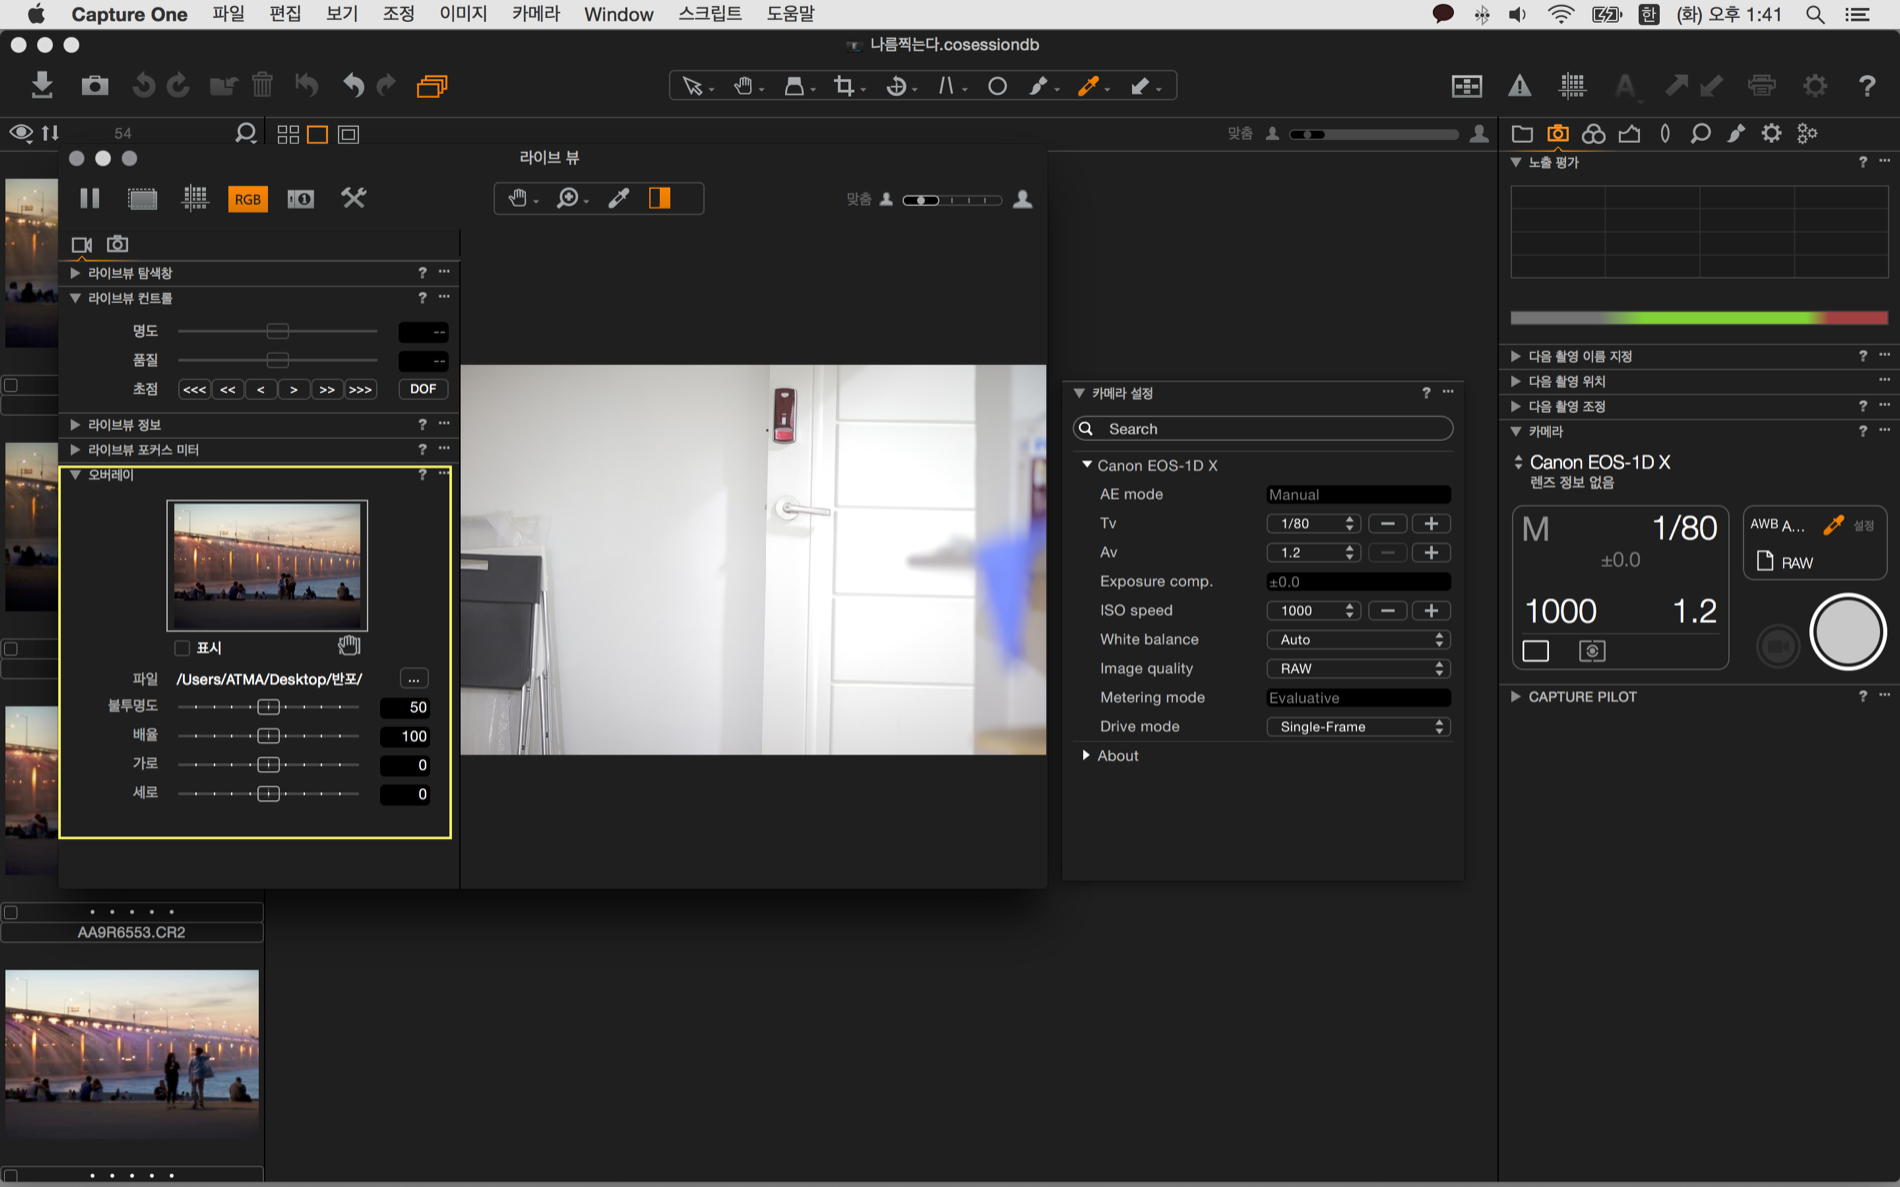
Task: Click the camera settings Search field
Action: click(x=1263, y=429)
